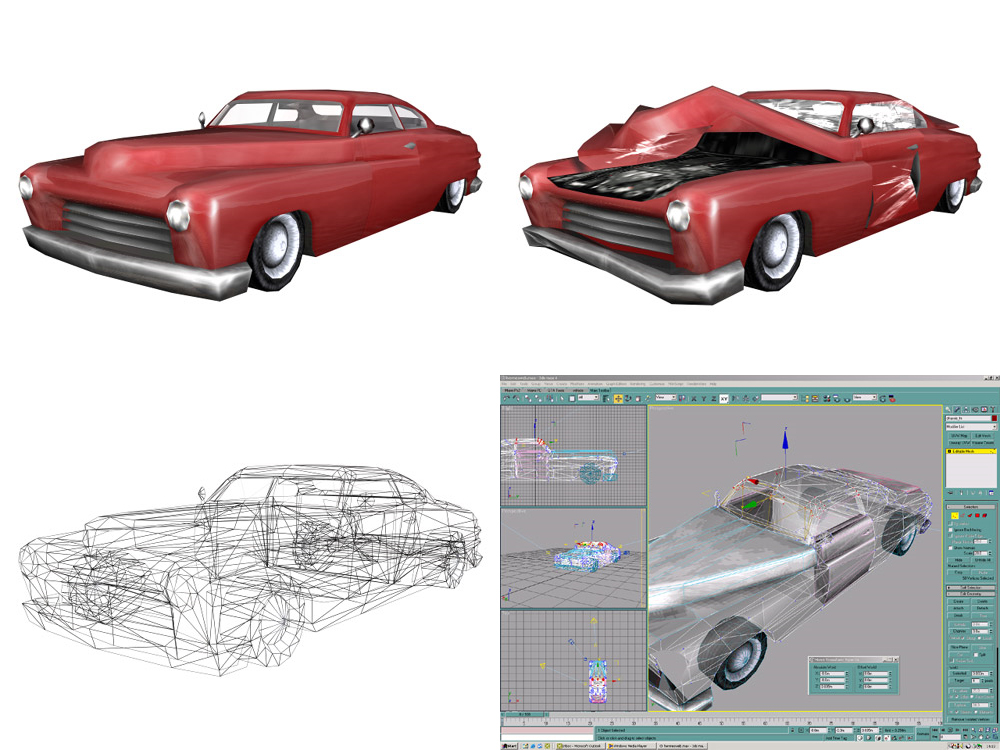
Task: Toggle the Show Normals checkbox
Action: click(x=950, y=548)
